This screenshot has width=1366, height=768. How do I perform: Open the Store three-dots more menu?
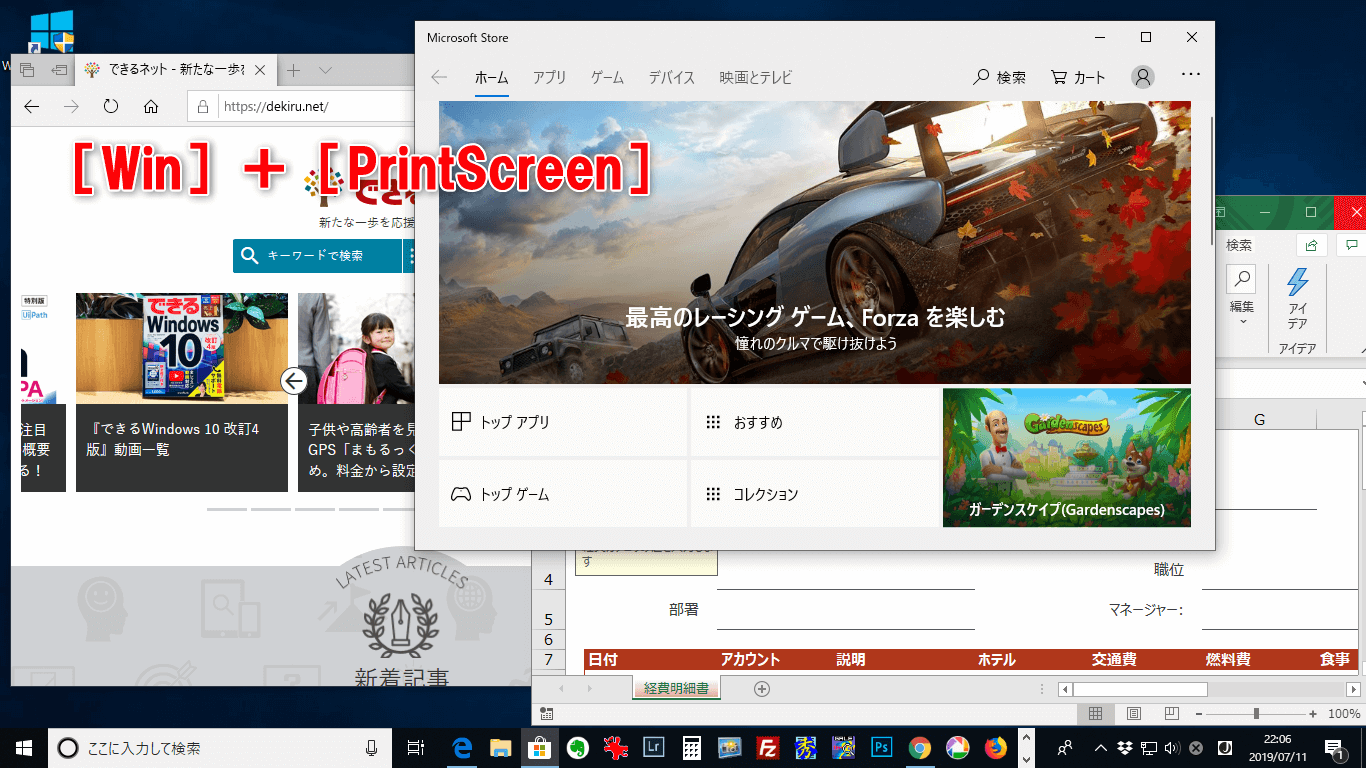click(x=1190, y=74)
